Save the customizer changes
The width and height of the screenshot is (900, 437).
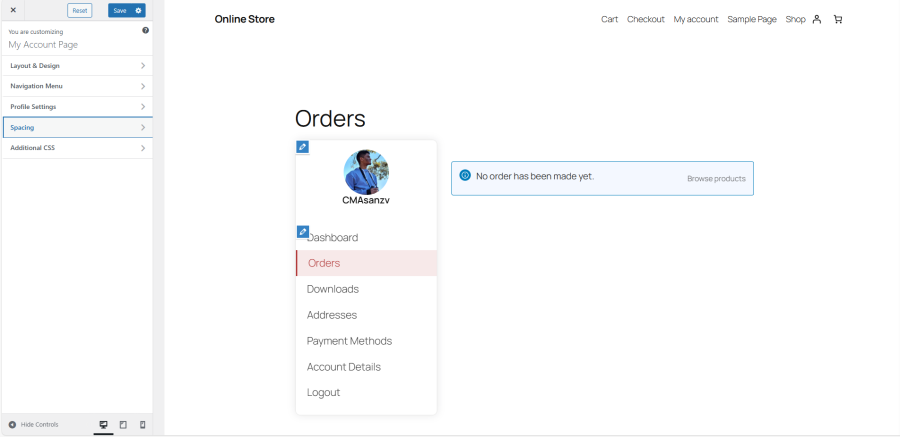pyautogui.click(x=120, y=10)
